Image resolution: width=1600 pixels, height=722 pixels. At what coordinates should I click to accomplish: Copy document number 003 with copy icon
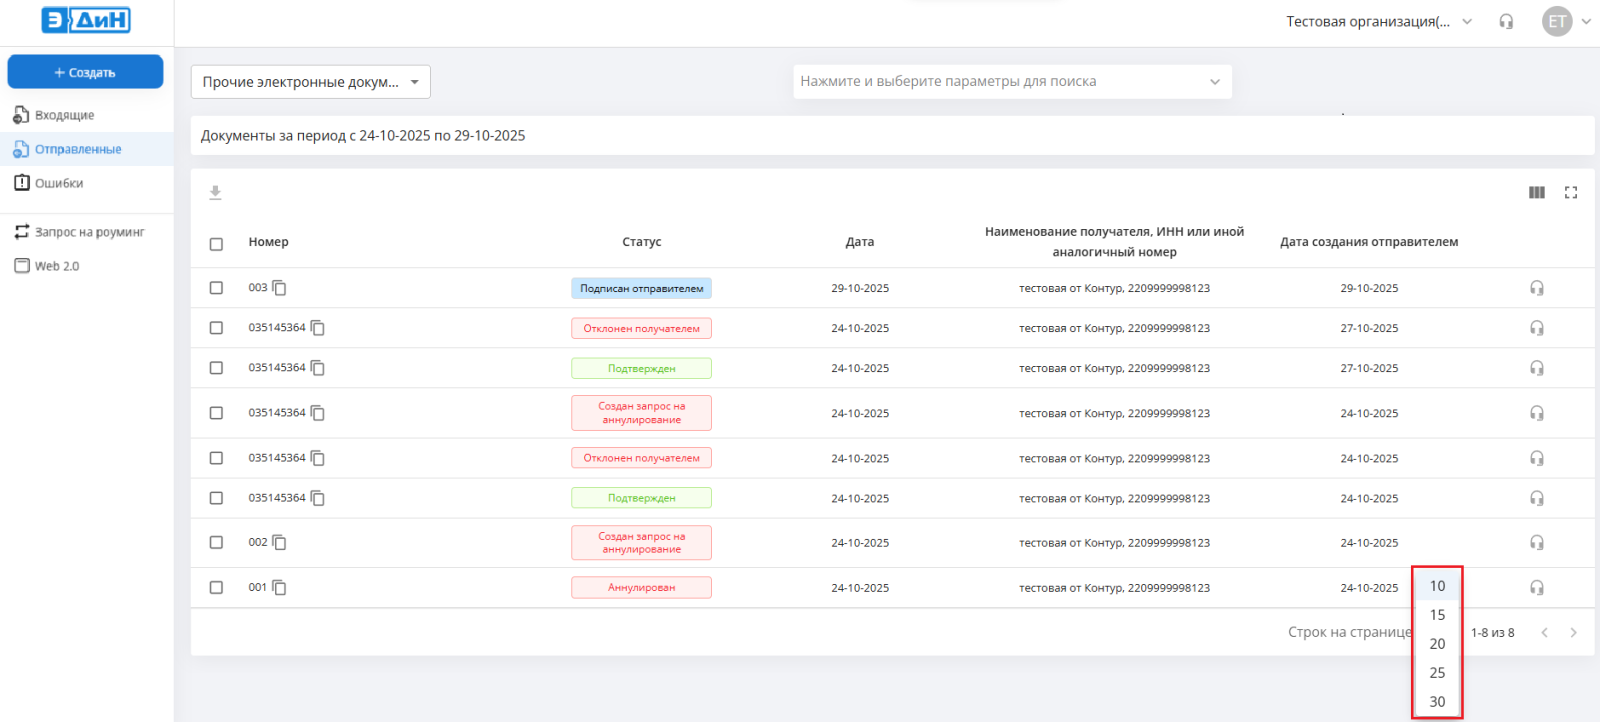pos(280,288)
